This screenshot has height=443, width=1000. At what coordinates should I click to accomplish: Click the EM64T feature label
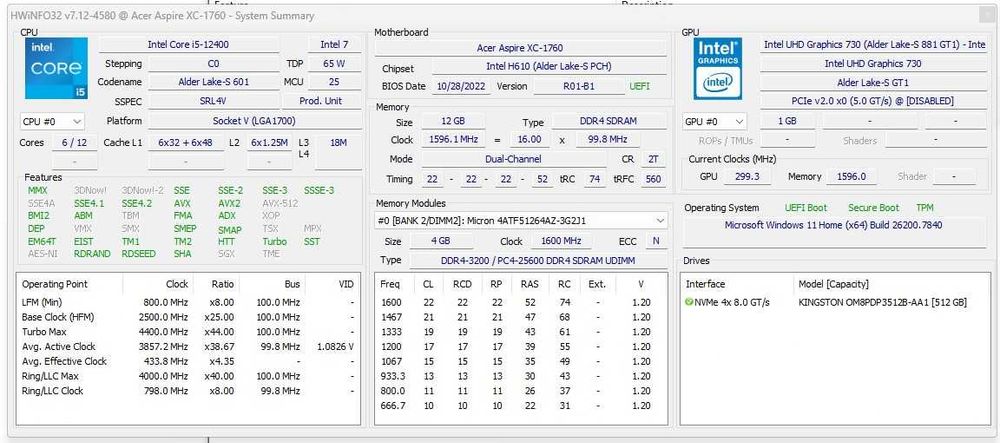point(42,242)
